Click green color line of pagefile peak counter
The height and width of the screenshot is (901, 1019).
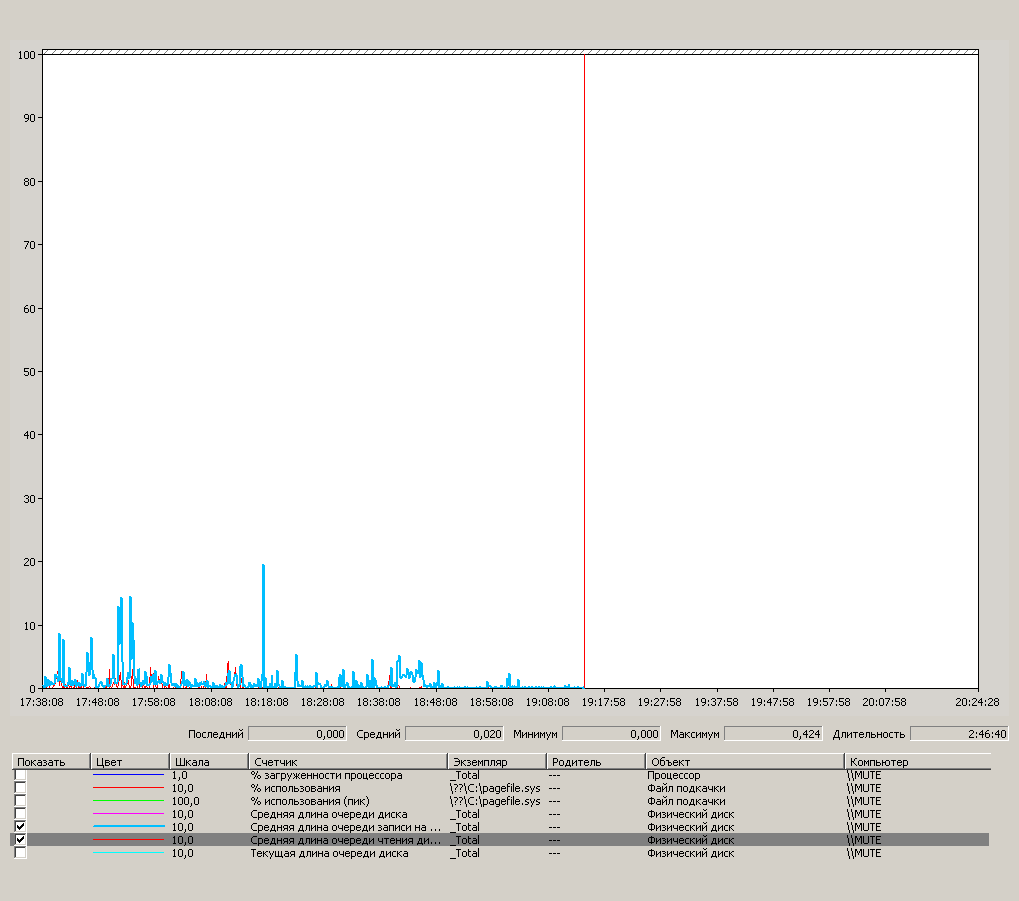pyautogui.click(x=128, y=801)
